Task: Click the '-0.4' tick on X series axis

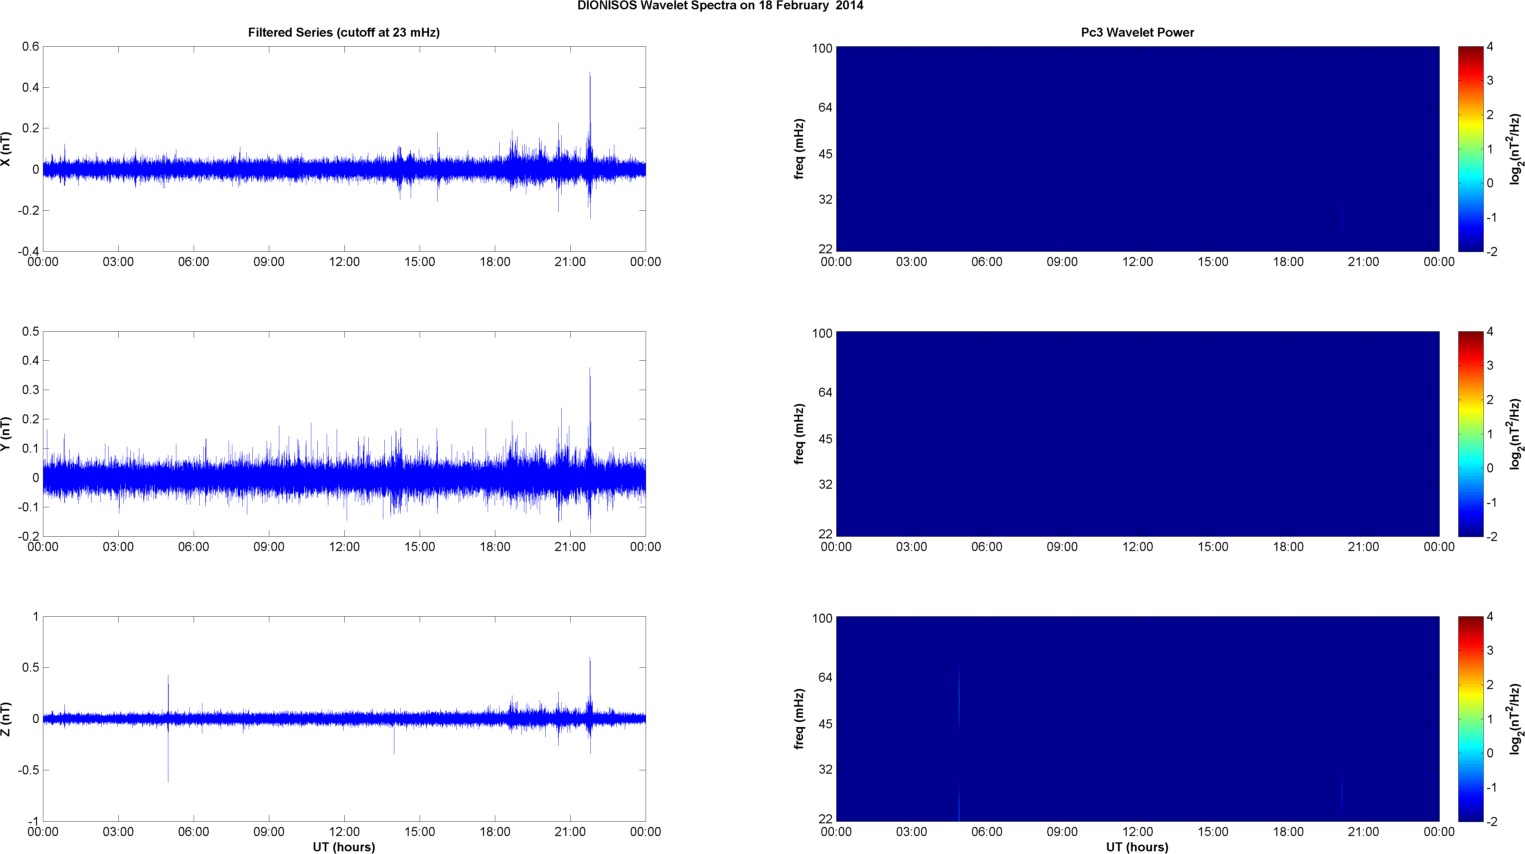Action: (28, 252)
